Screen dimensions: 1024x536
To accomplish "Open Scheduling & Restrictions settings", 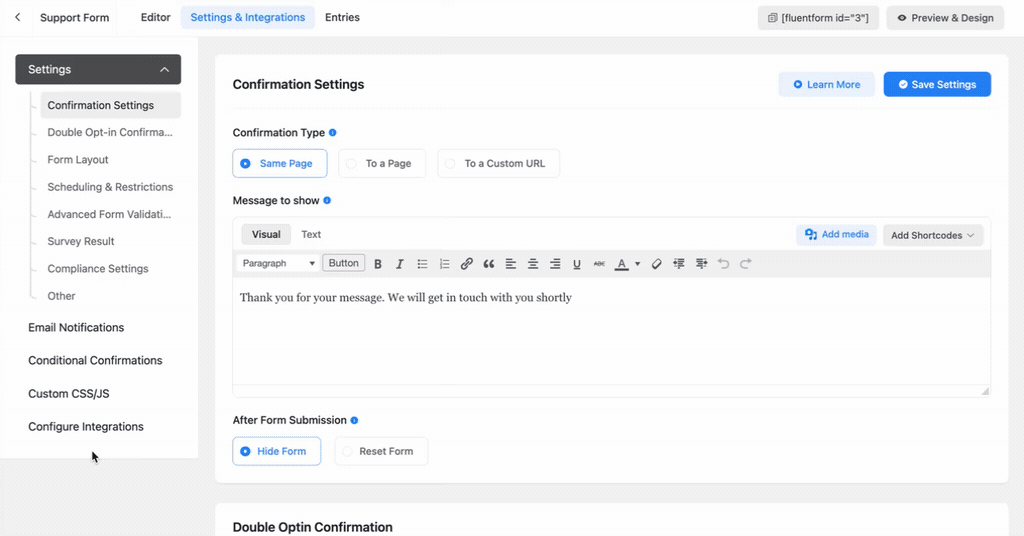I will point(110,187).
